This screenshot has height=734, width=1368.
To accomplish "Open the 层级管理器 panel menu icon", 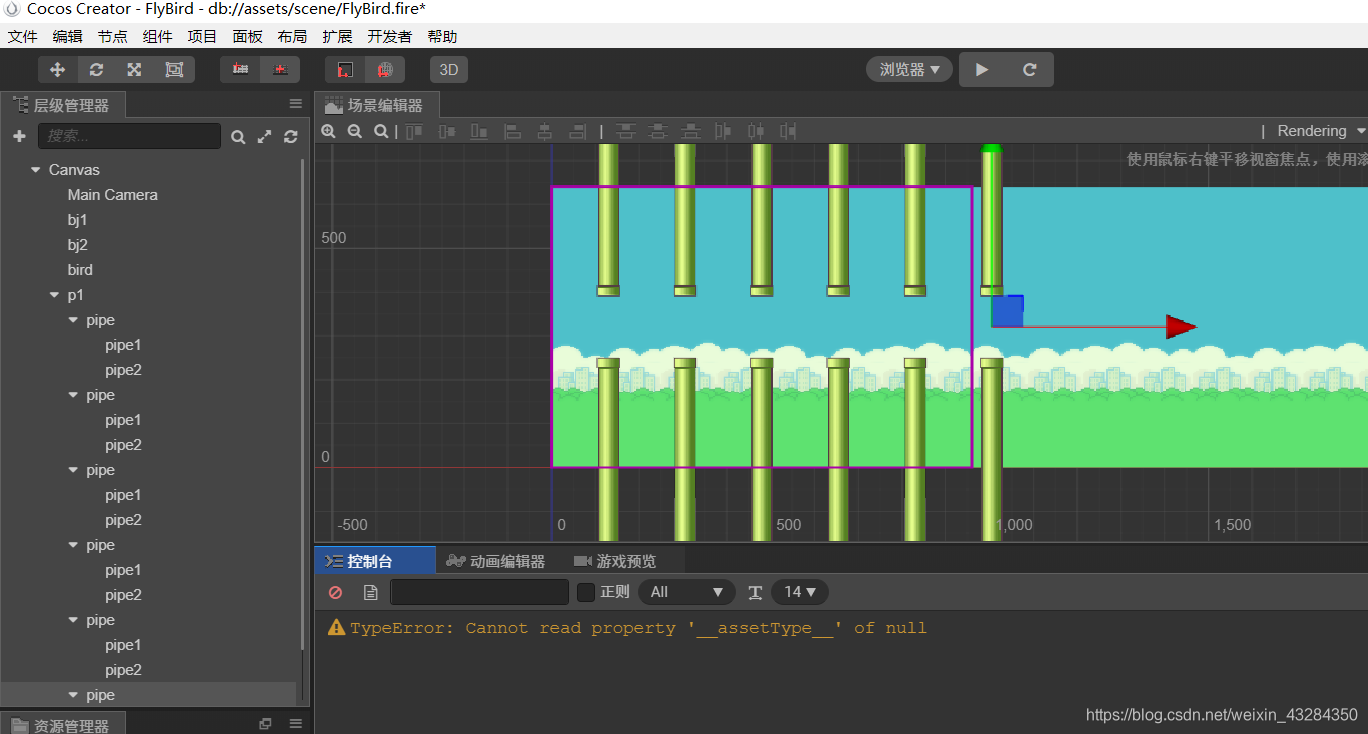I will tap(296, 104).
